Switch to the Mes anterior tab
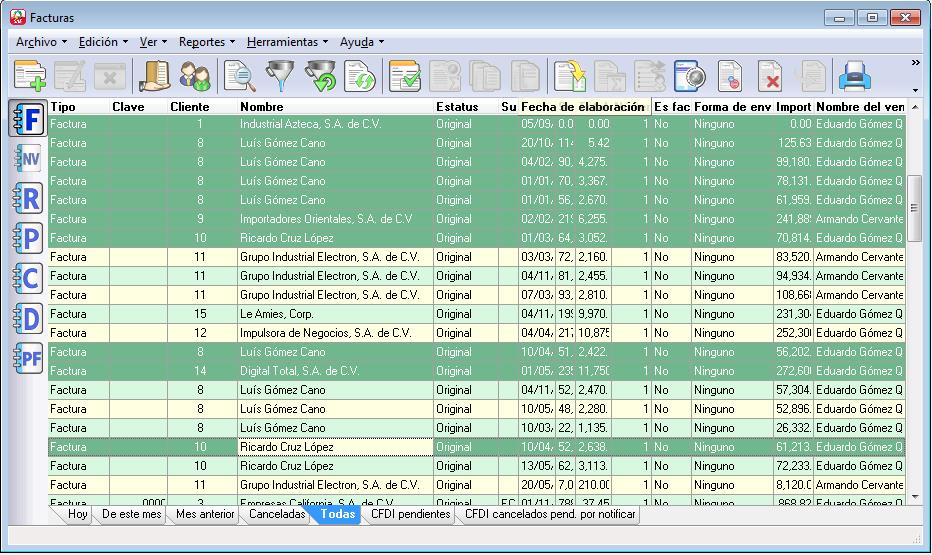The height and width of the screenshot is (555, 932). click(205, 514)
